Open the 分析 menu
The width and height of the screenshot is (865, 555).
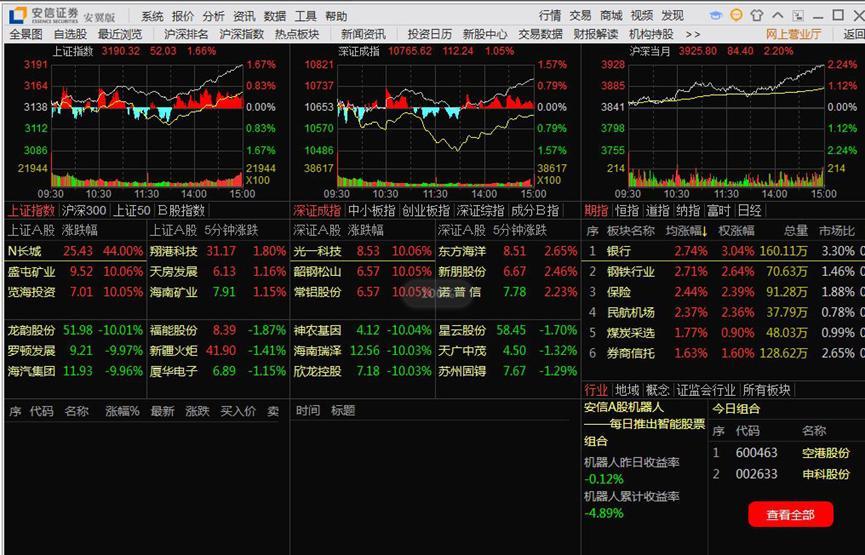click(x=213, y=16)
